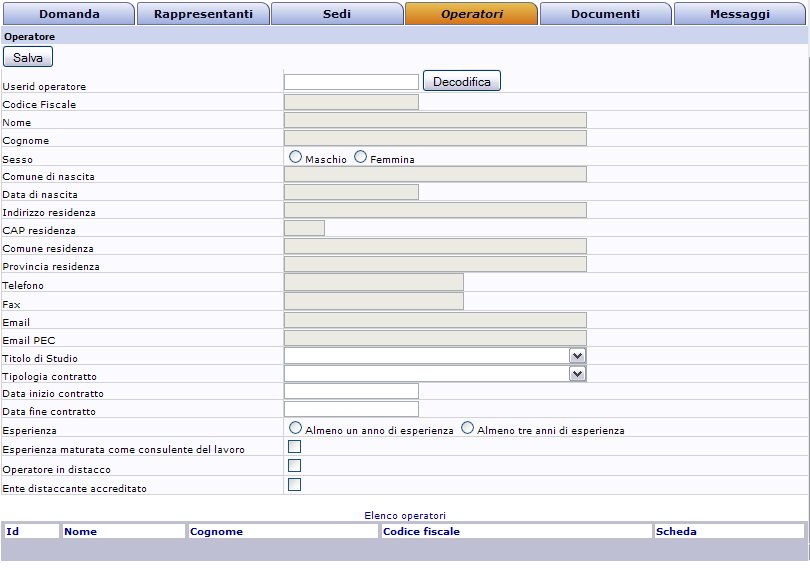This screenshot has width=810, height=570.
Task: Select the Maschio radio button
Action: (295, 157)
